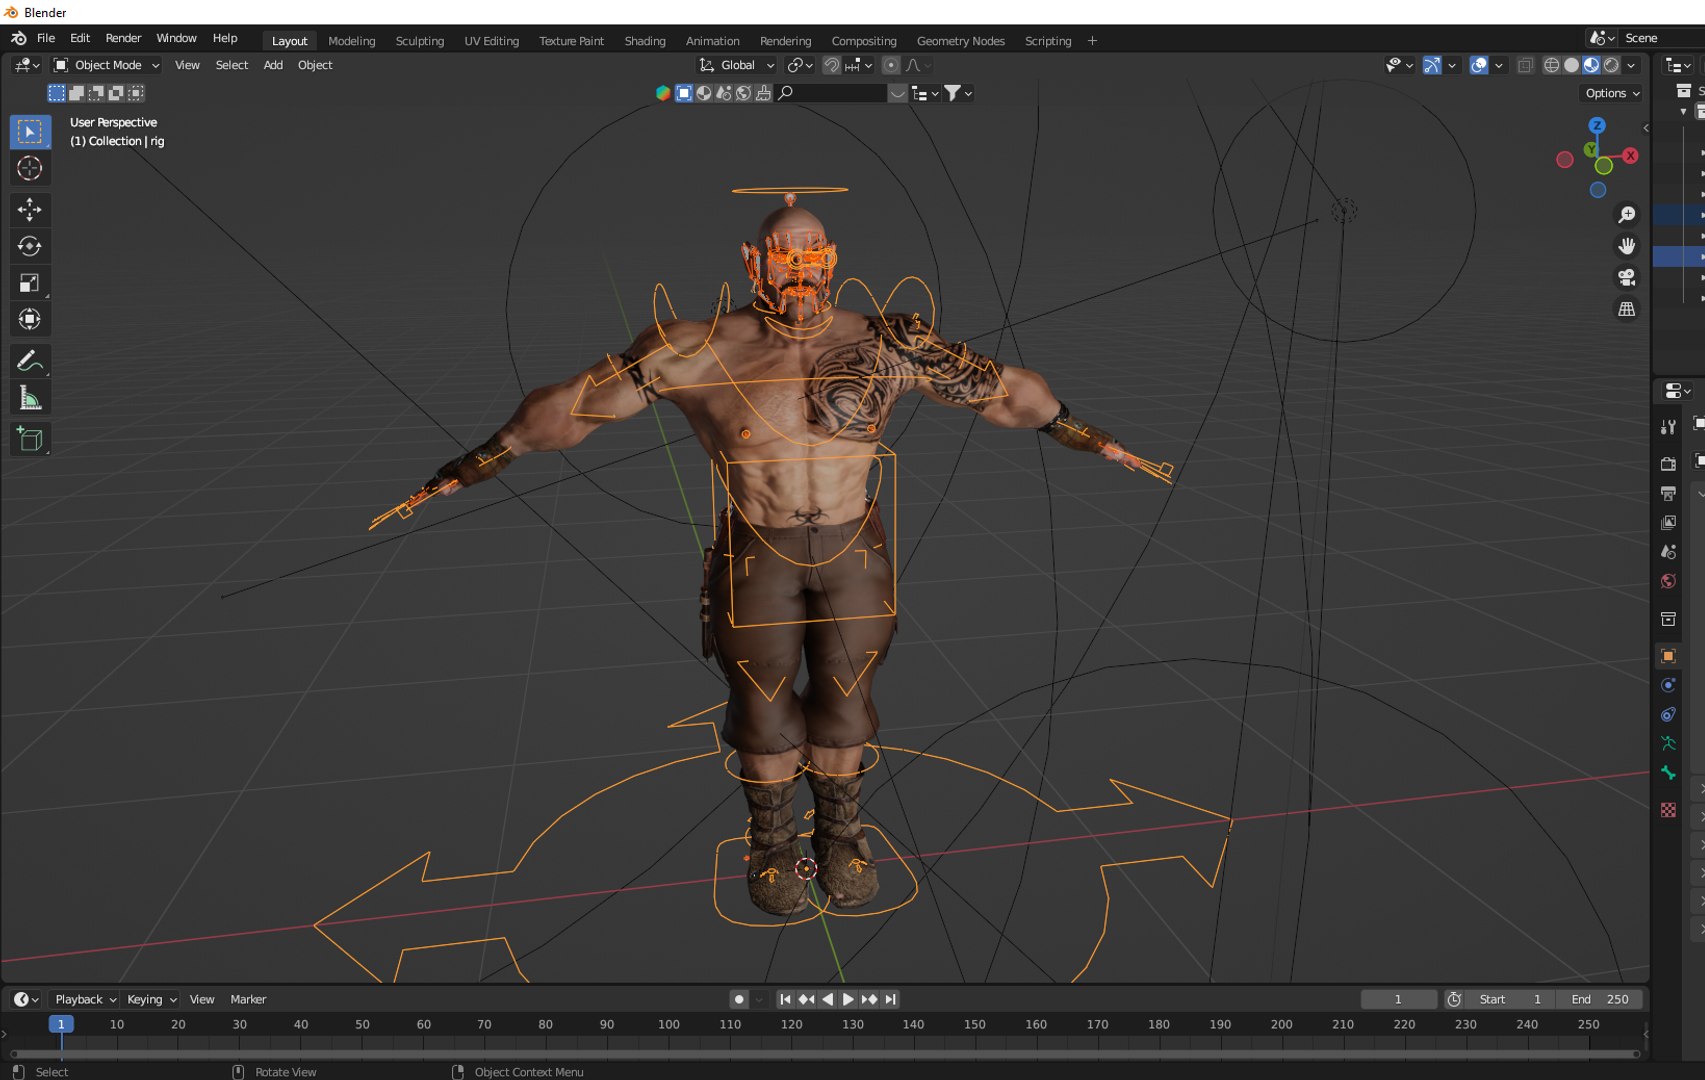Open the Object properties tab icon
Image resolution: width=1705 pixels, height=1080 pixels.
click(1668, 656)
